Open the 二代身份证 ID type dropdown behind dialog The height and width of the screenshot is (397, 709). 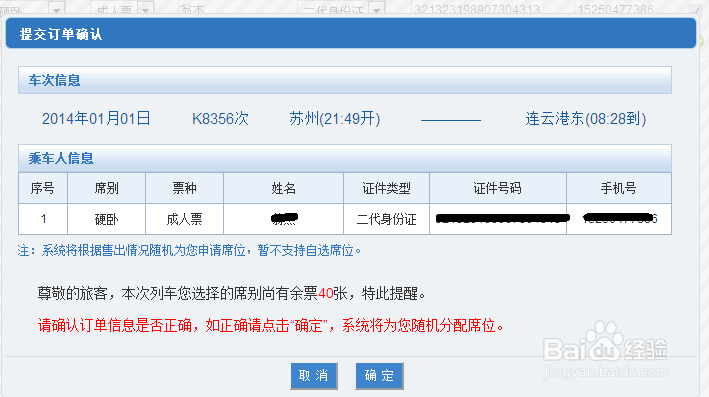pyautogui.click(x=341, y=9)
